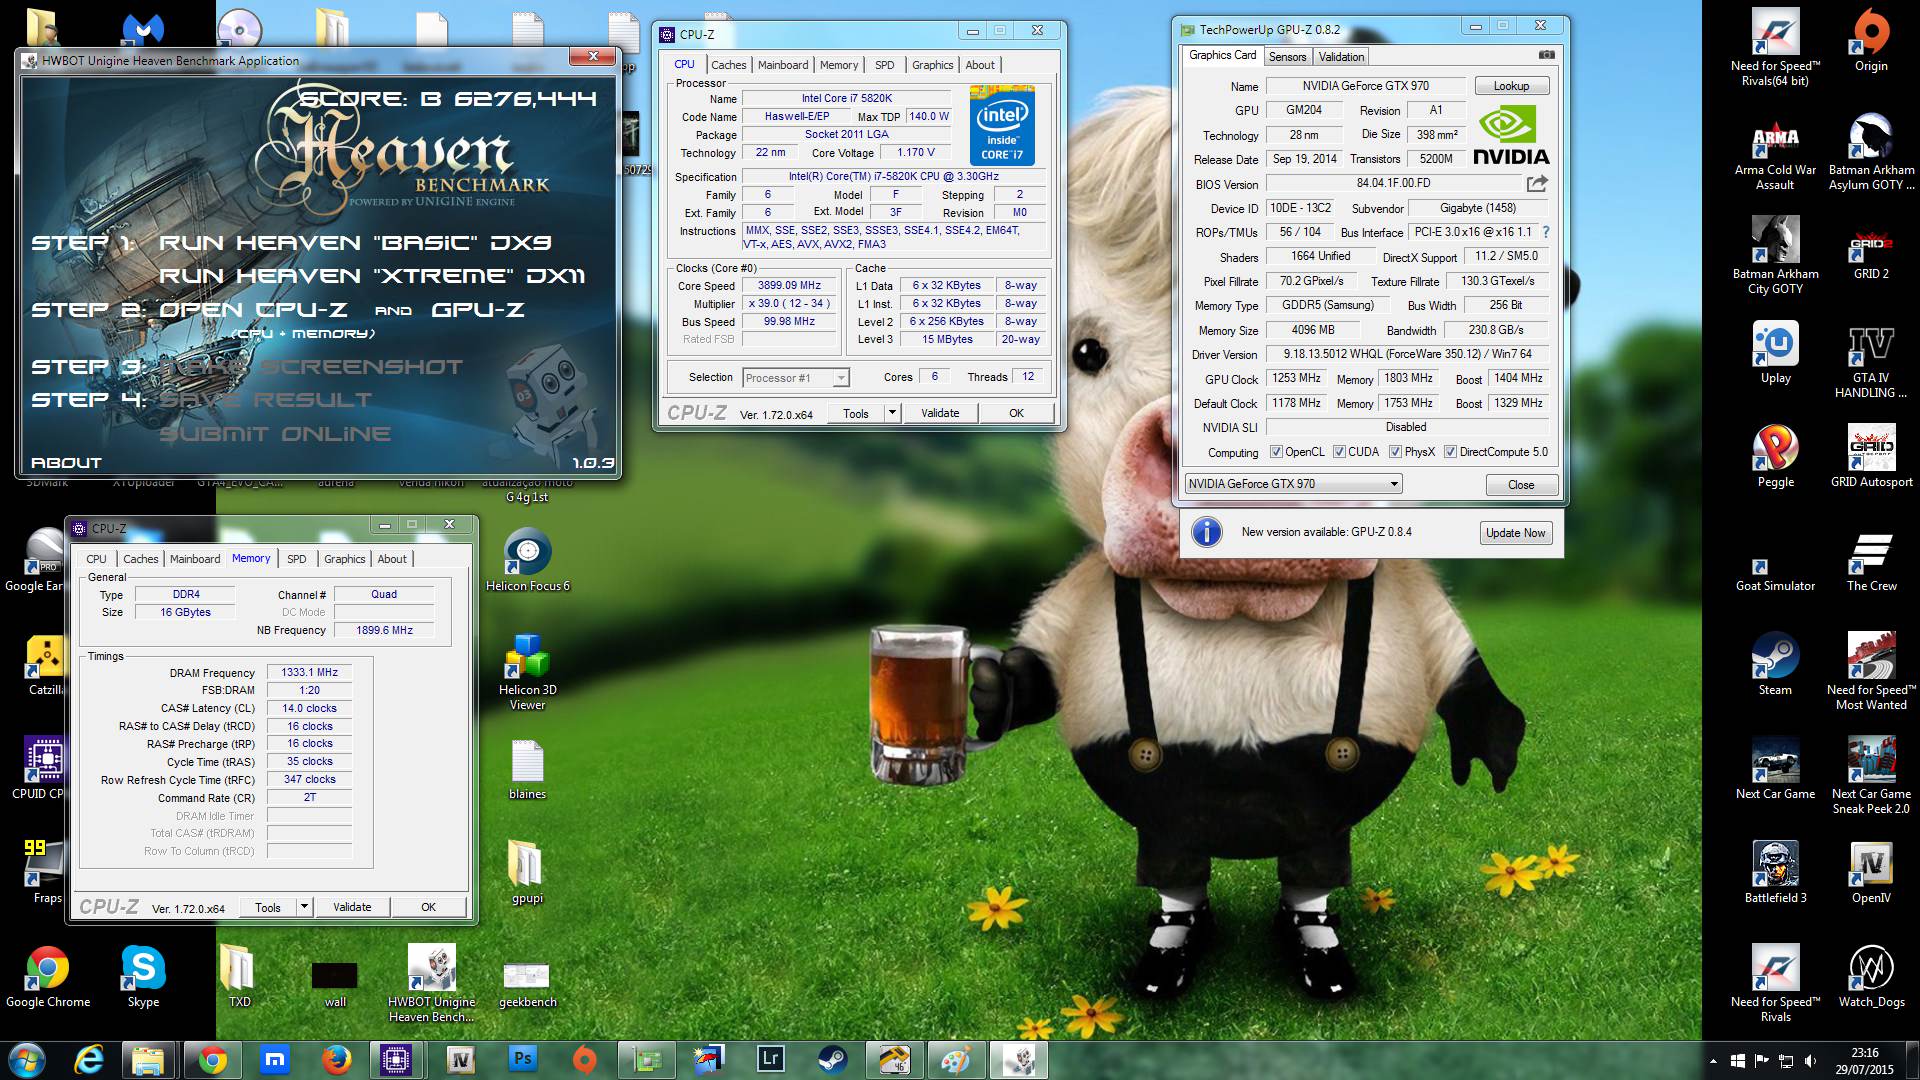Image resolution: width=1920 pixels, height=1080 pixels.
Task: Click the BIOS version share icon
Action: tap(1537, 183)
